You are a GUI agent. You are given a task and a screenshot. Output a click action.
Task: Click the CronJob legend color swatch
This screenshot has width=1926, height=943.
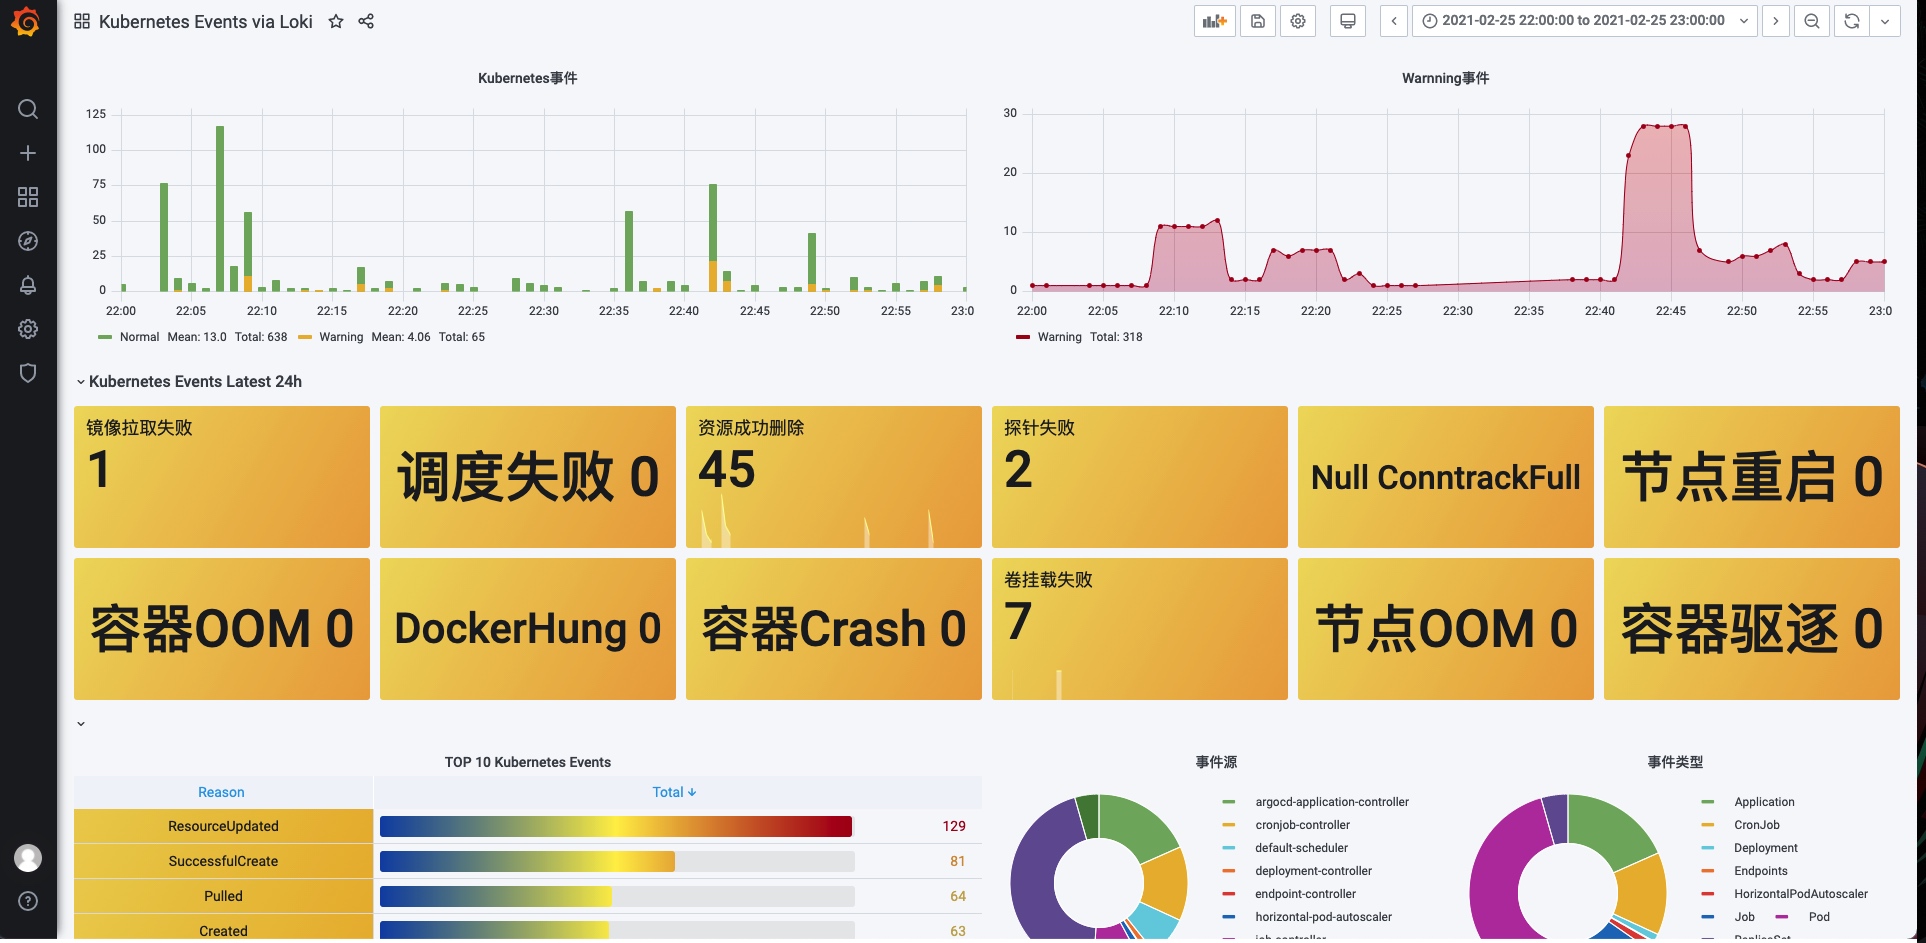tap(1708, 825)
